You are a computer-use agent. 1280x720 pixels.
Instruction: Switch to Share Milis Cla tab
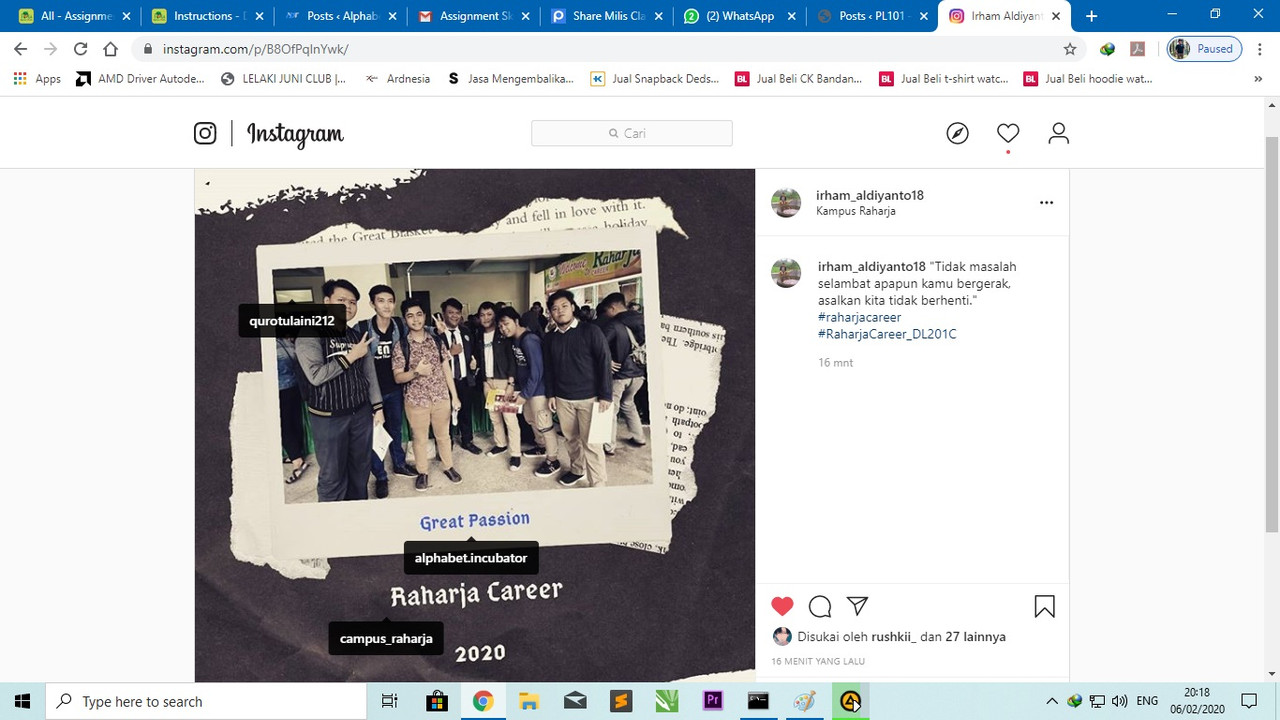[x=606, y=16]
